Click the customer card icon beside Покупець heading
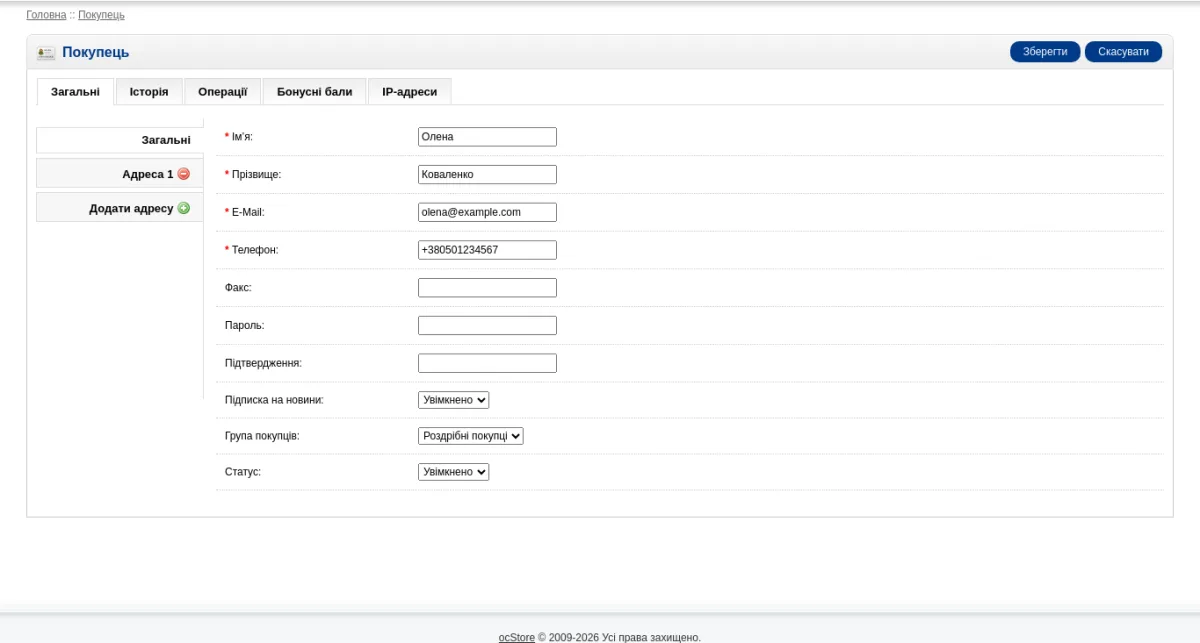This screenshot has width=1200, height=643. click(46, 53)
